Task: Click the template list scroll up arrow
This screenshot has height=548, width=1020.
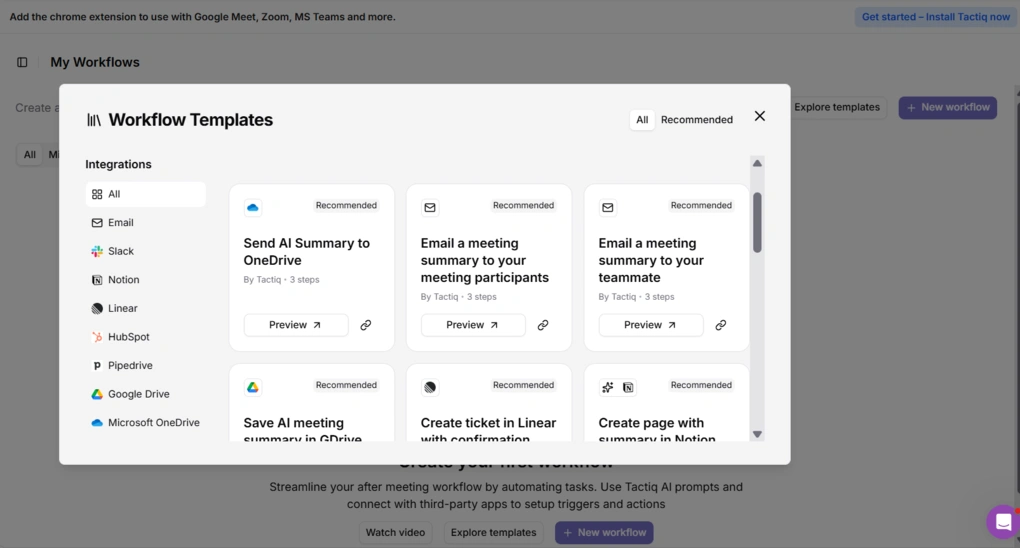Action: point(757,163)
